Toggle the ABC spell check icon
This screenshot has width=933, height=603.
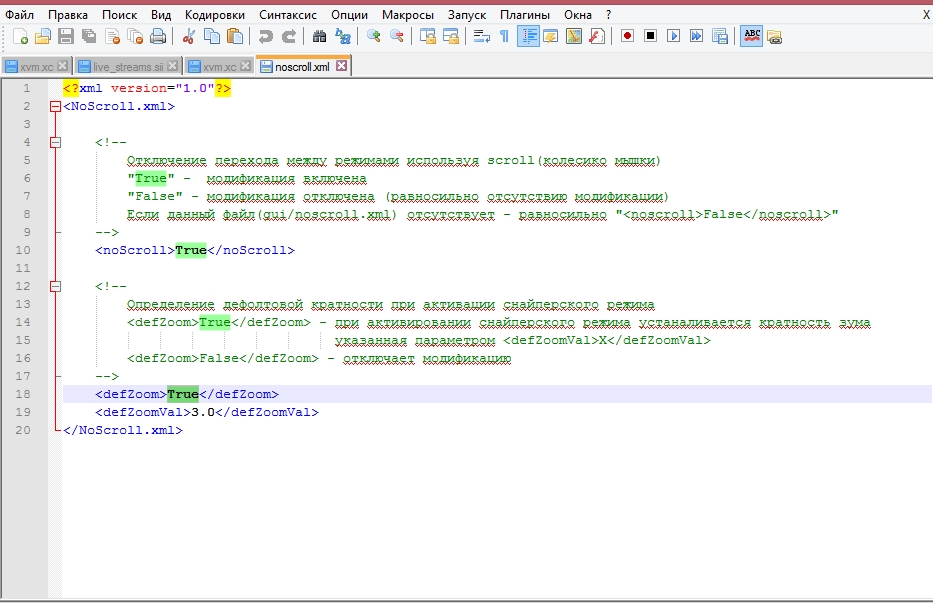click(x=752, y=37)
